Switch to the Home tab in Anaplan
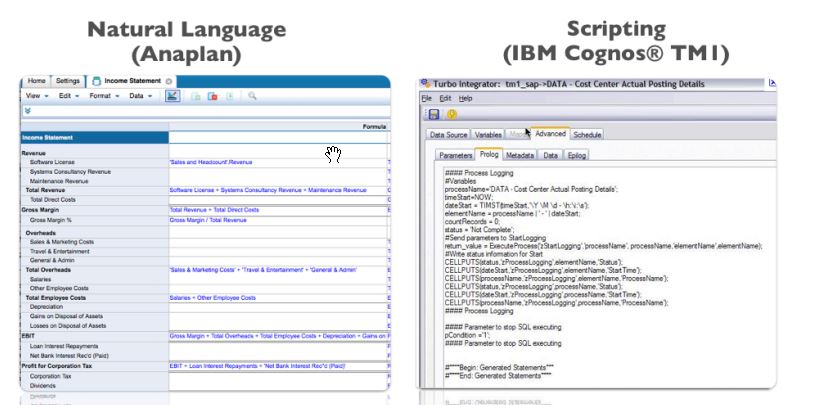This screenshot has height=405, width=818. [x=37, y=81]
